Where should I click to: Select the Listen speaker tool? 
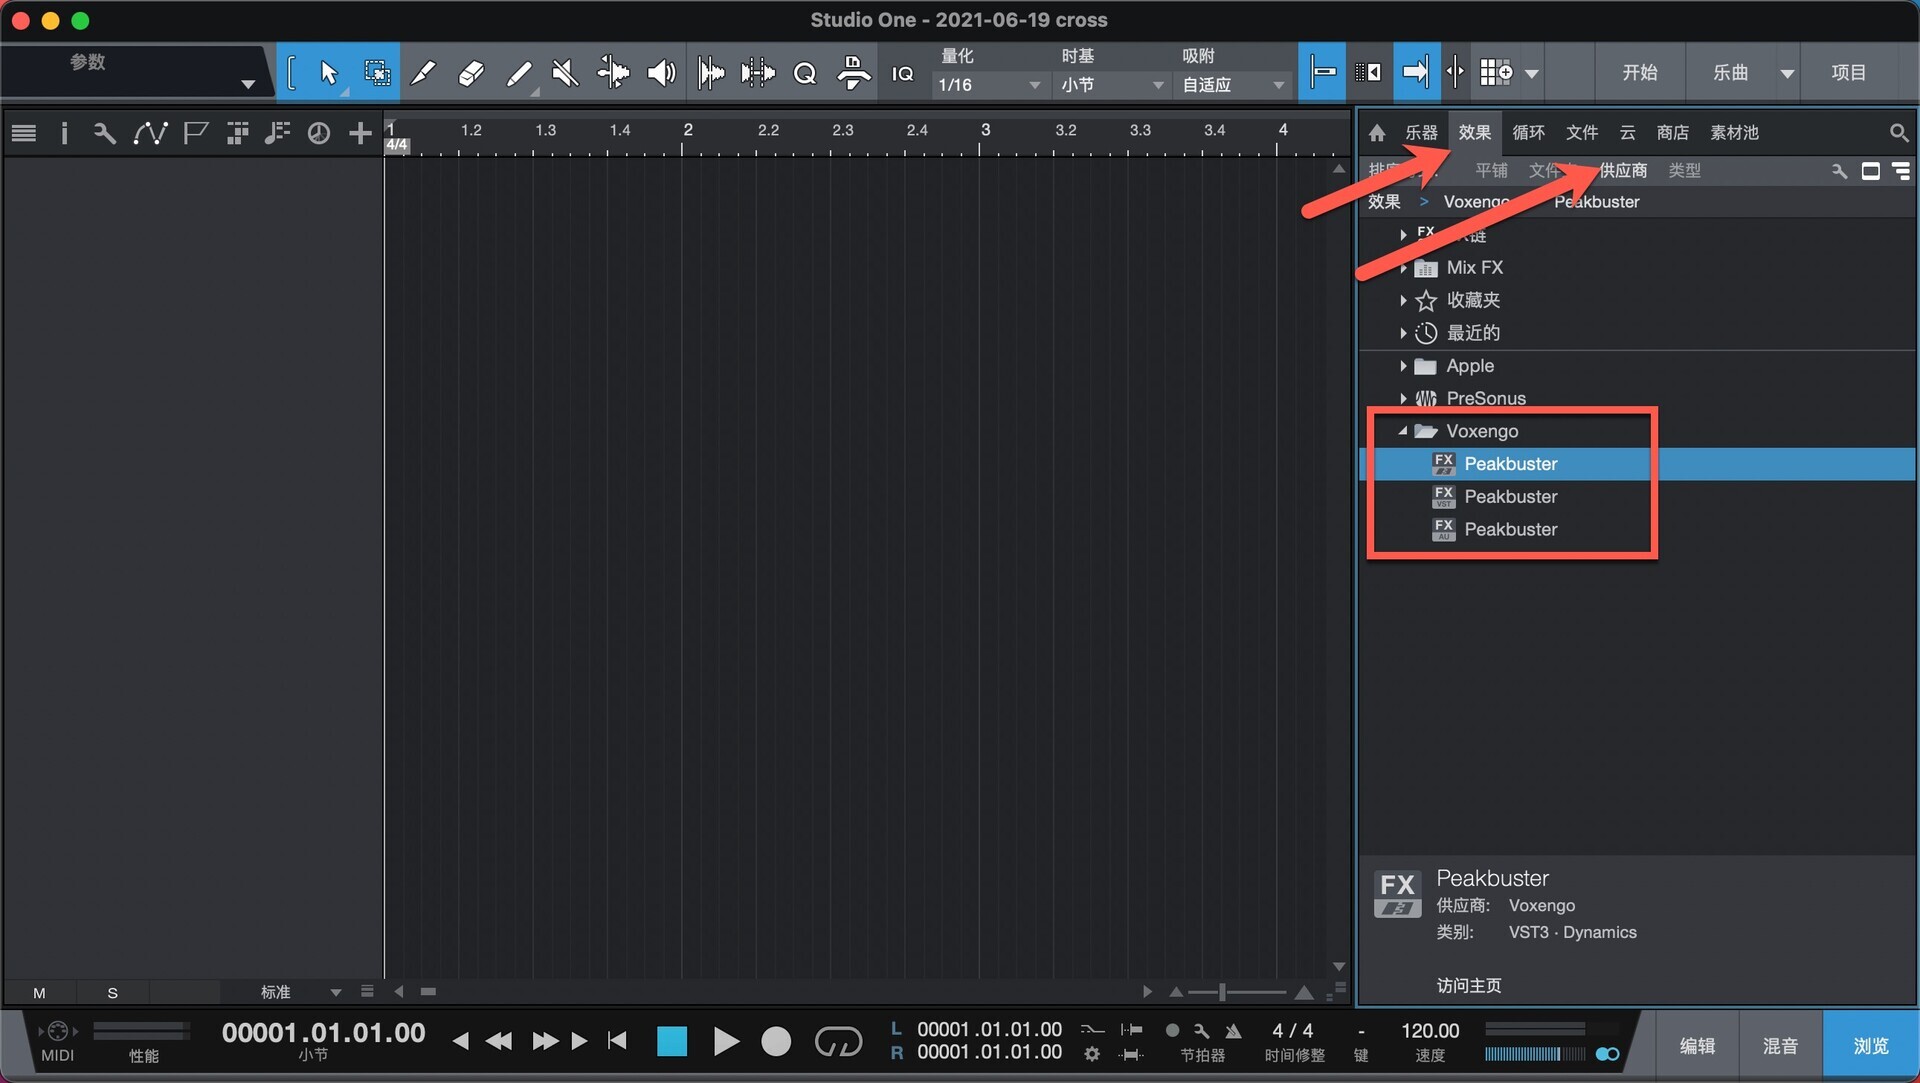coord(661,72)
